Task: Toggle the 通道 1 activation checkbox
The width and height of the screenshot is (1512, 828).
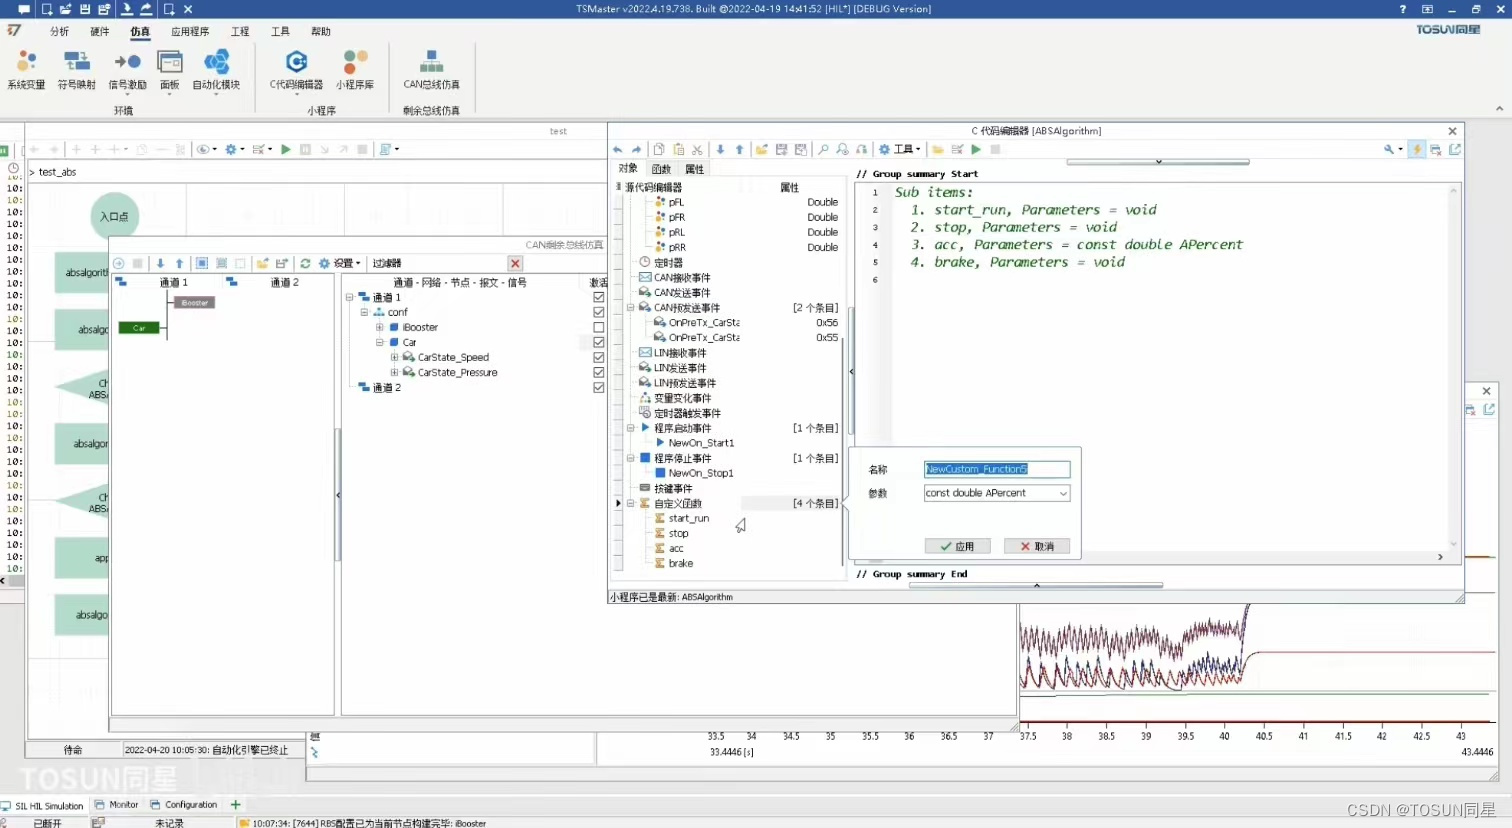Action: click(598, 297)
